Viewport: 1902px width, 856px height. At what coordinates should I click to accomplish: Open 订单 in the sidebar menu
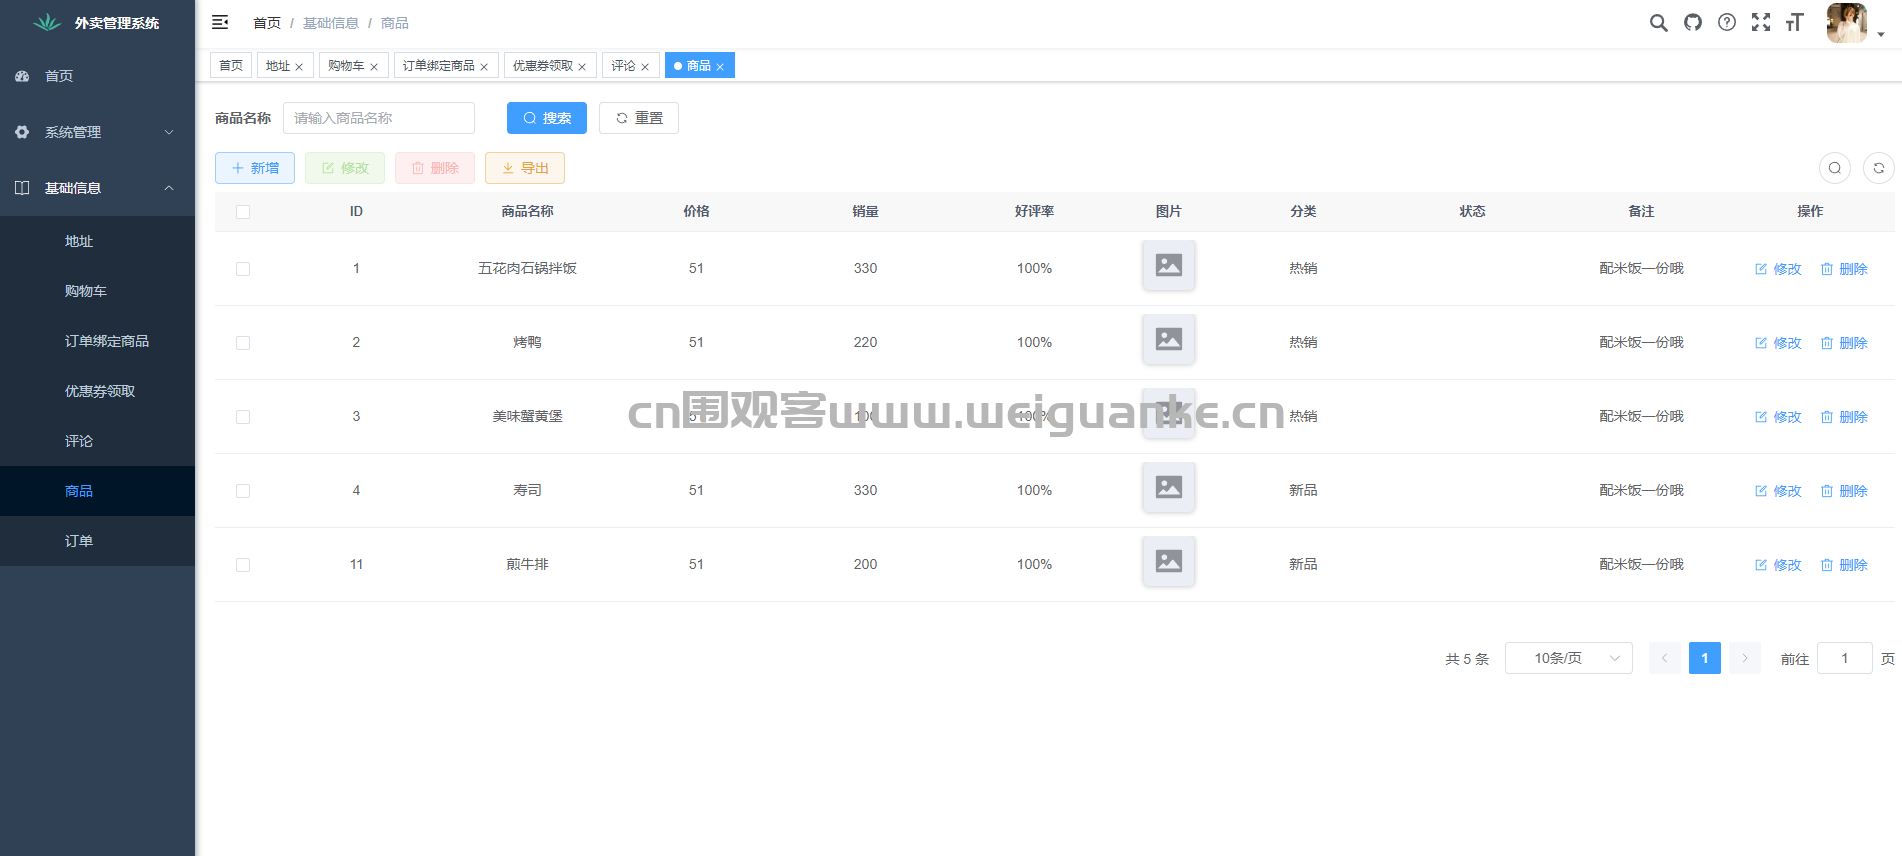tap(79, 541)
